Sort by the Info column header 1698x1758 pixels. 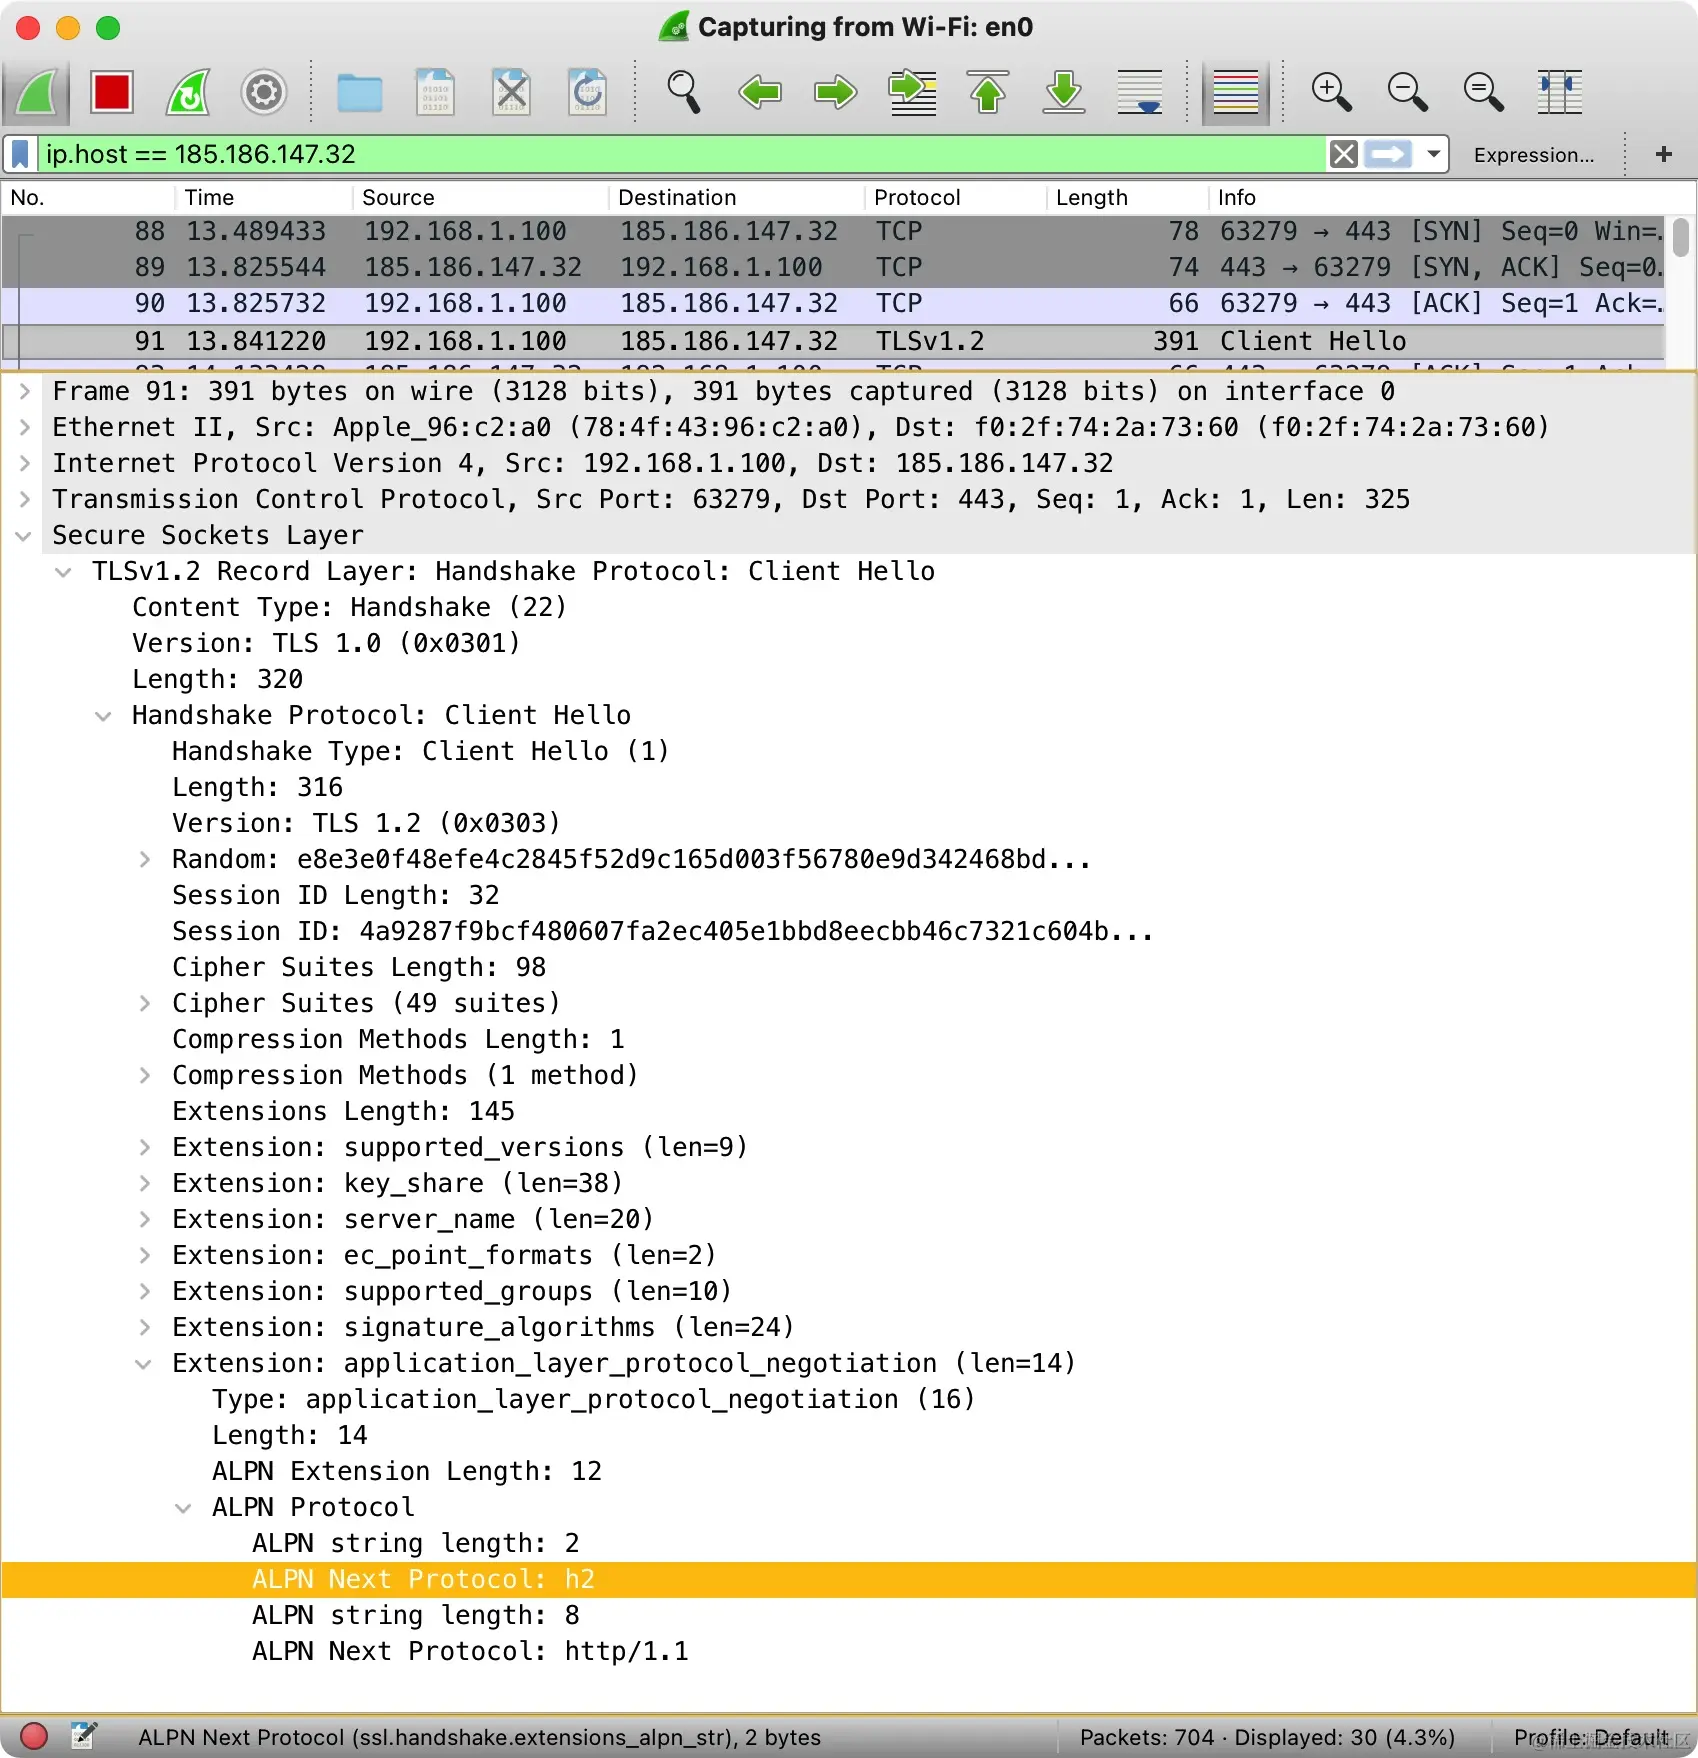point(1437,197)
